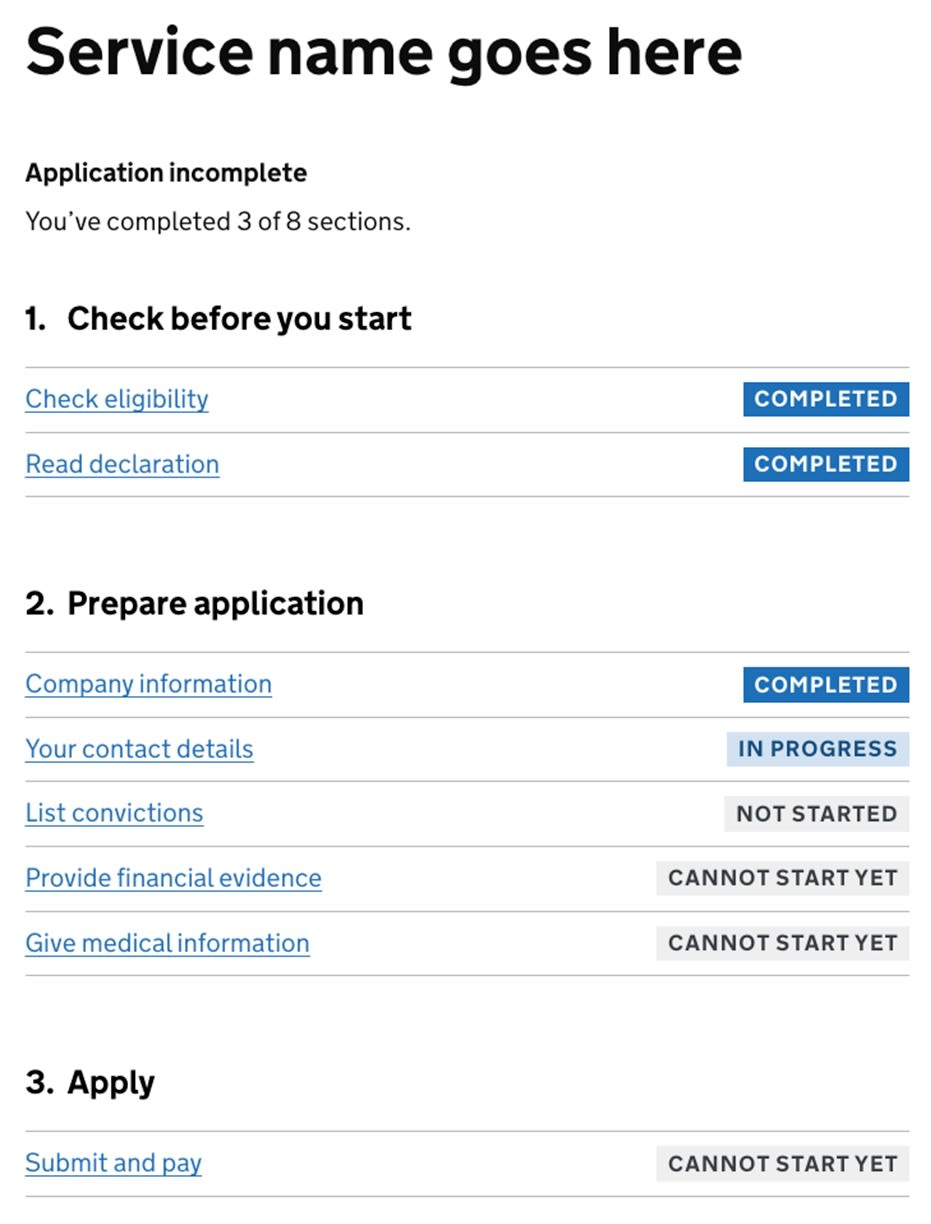Click the Service name goes here title
The width and height of the screenshot is (931, 1224).
tap(384, 52)
